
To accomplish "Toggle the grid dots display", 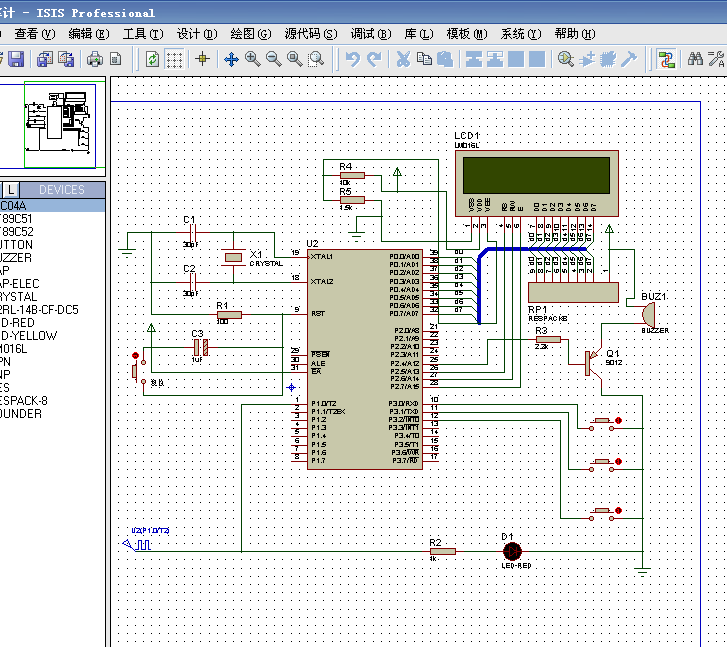I will 174,59.
